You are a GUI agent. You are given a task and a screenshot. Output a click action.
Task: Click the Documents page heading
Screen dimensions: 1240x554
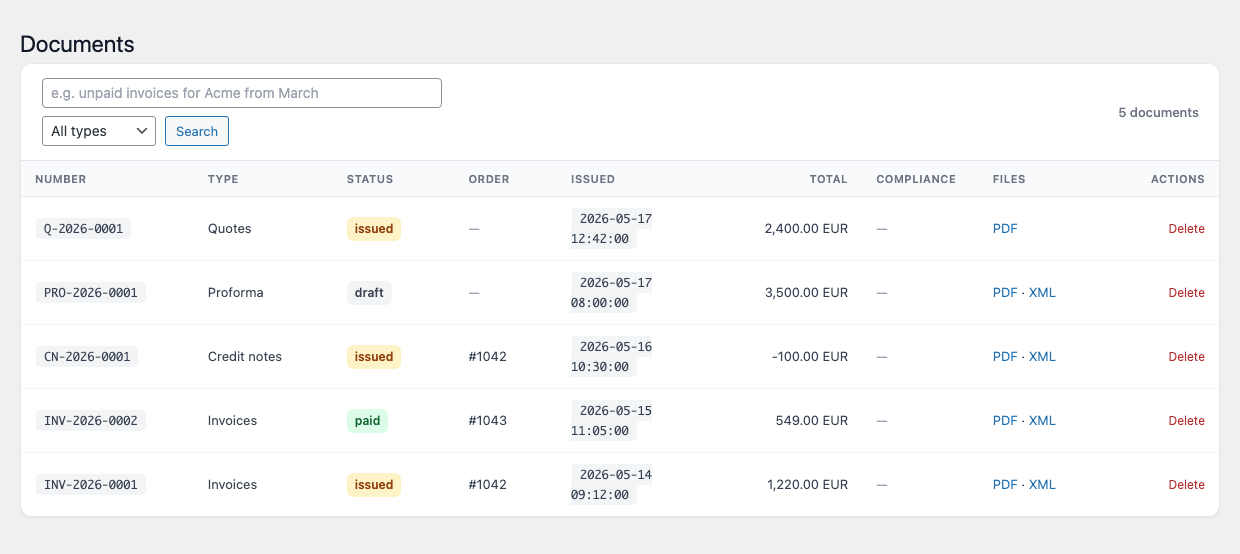tap(77, 44)
